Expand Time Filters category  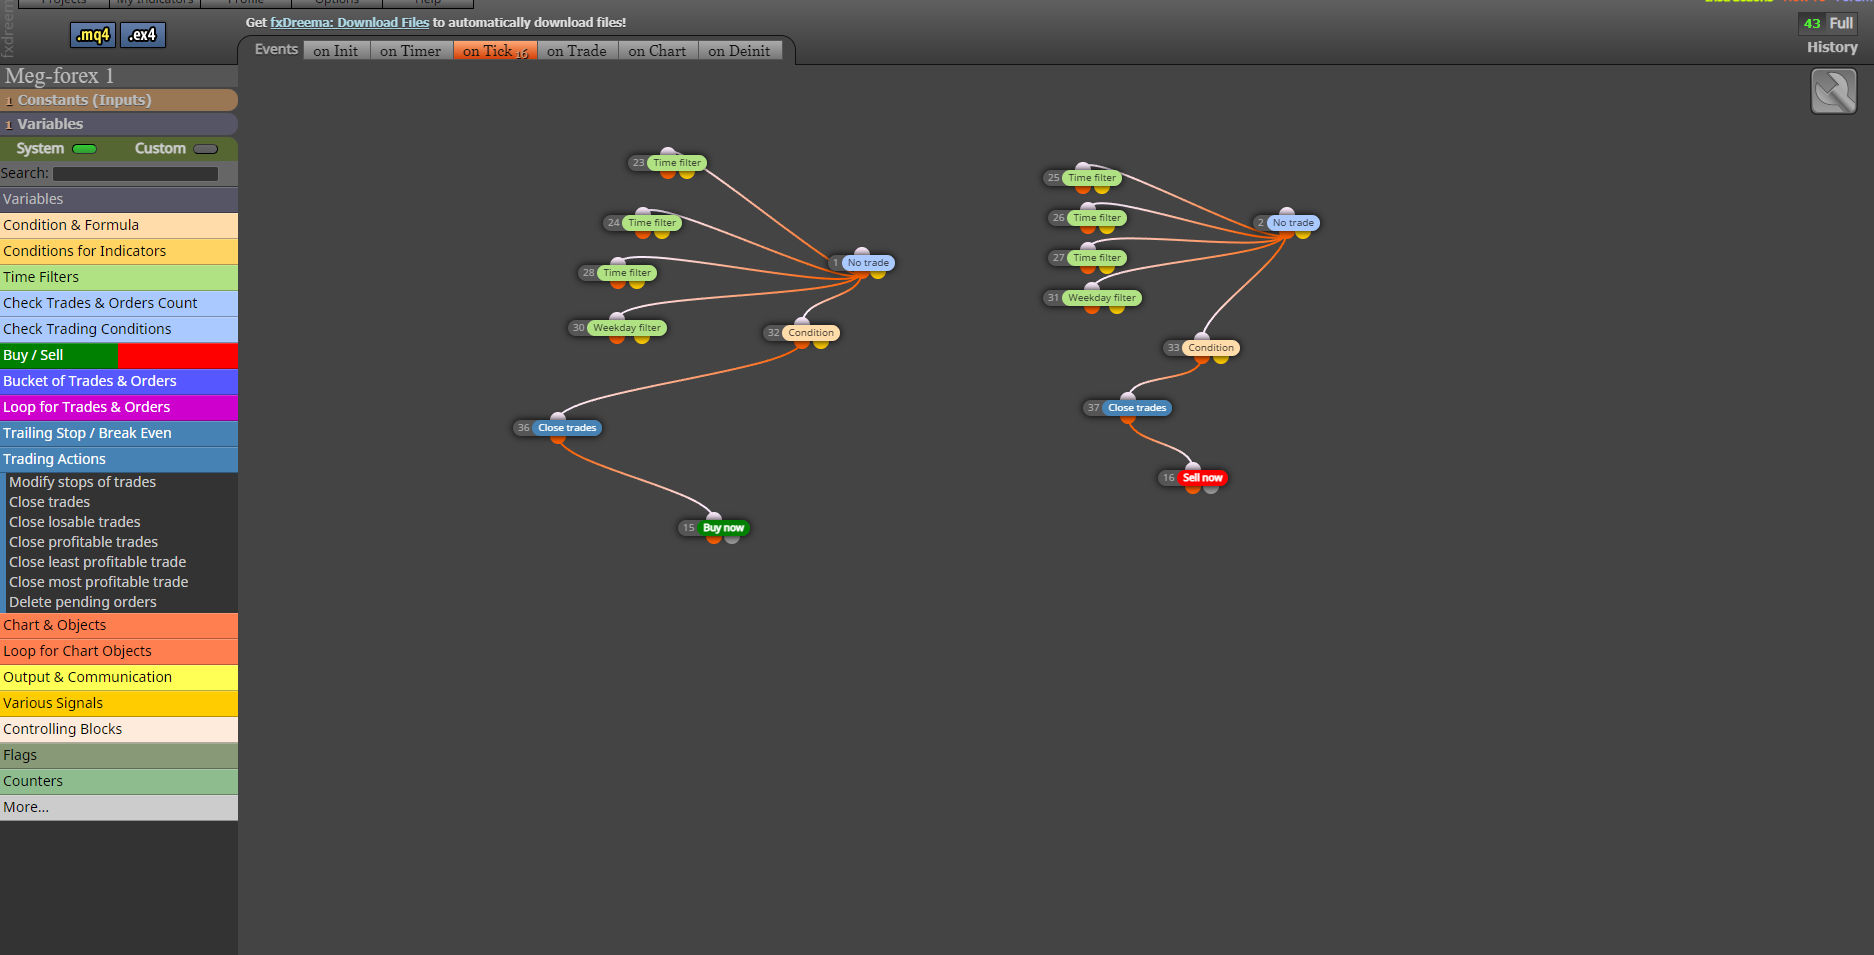(119, 277)
